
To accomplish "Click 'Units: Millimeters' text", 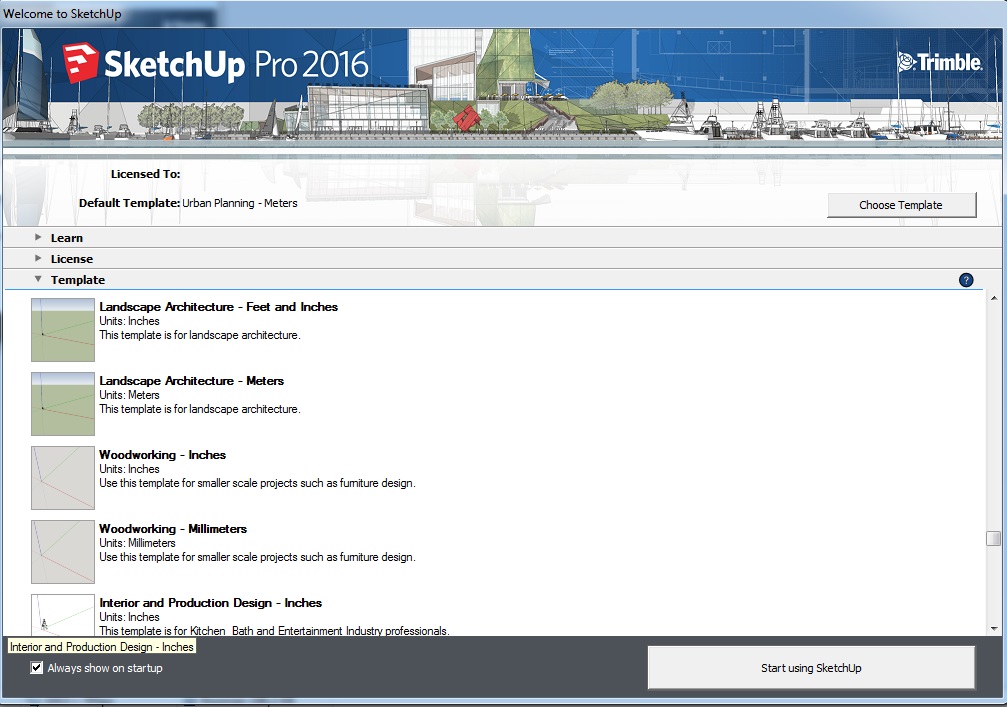I will pos(137,543).
